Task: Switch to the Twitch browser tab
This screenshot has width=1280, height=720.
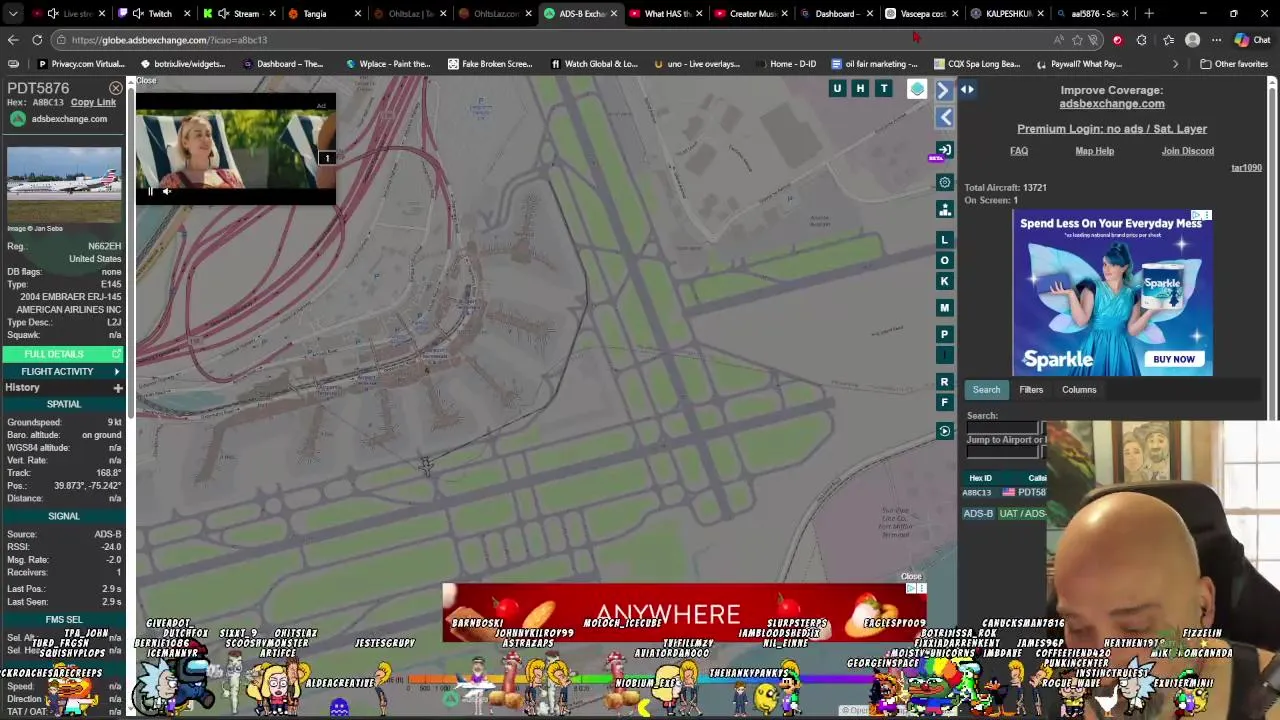Action: pyautogui.click(x=152, y=14)
